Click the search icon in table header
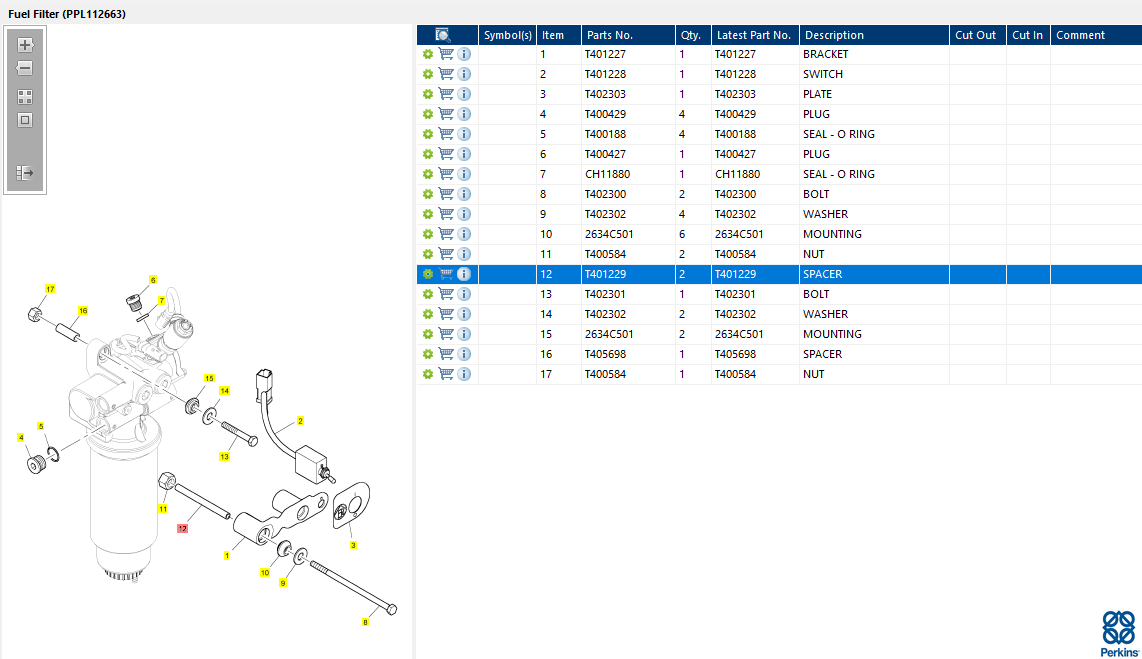 point(443,35)
